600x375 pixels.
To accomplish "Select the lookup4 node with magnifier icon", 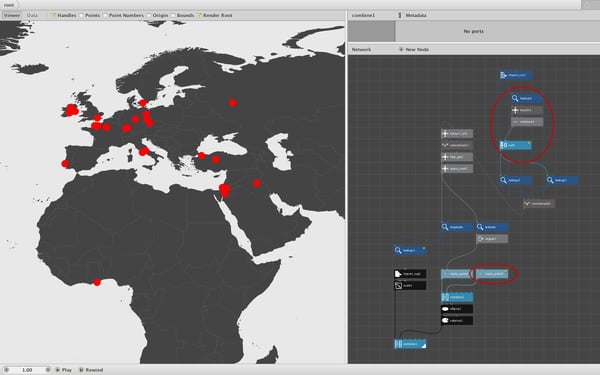I will tap(527, 98).
